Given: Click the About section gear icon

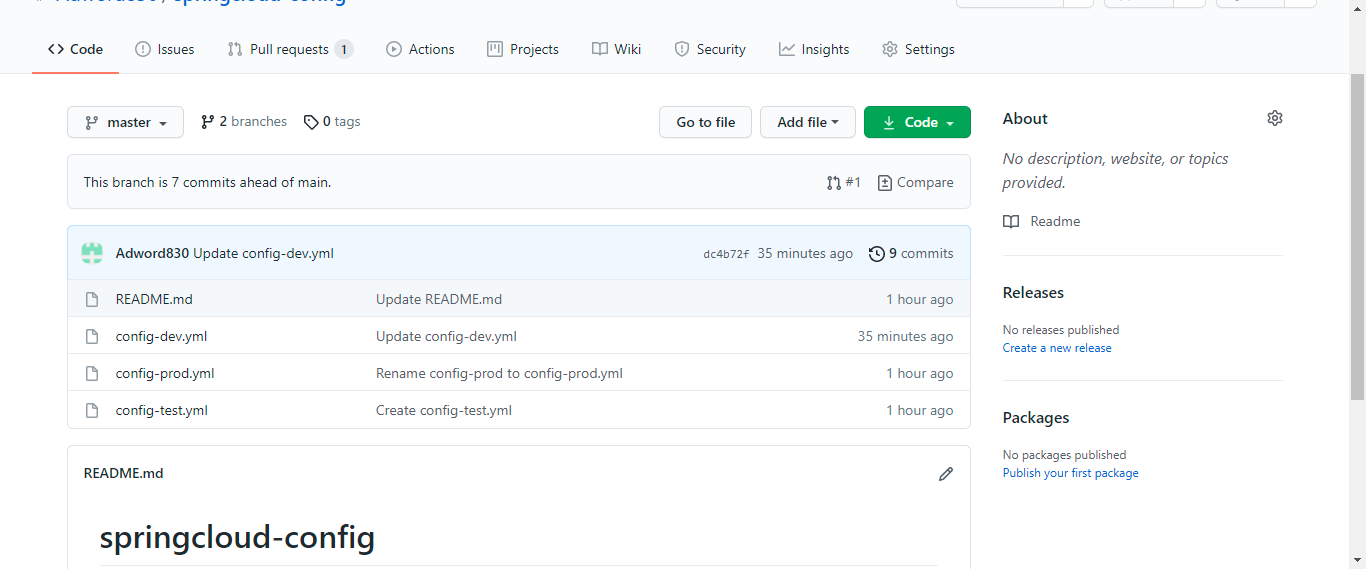Looking at the screenshot, I should tap(1275, 118).
